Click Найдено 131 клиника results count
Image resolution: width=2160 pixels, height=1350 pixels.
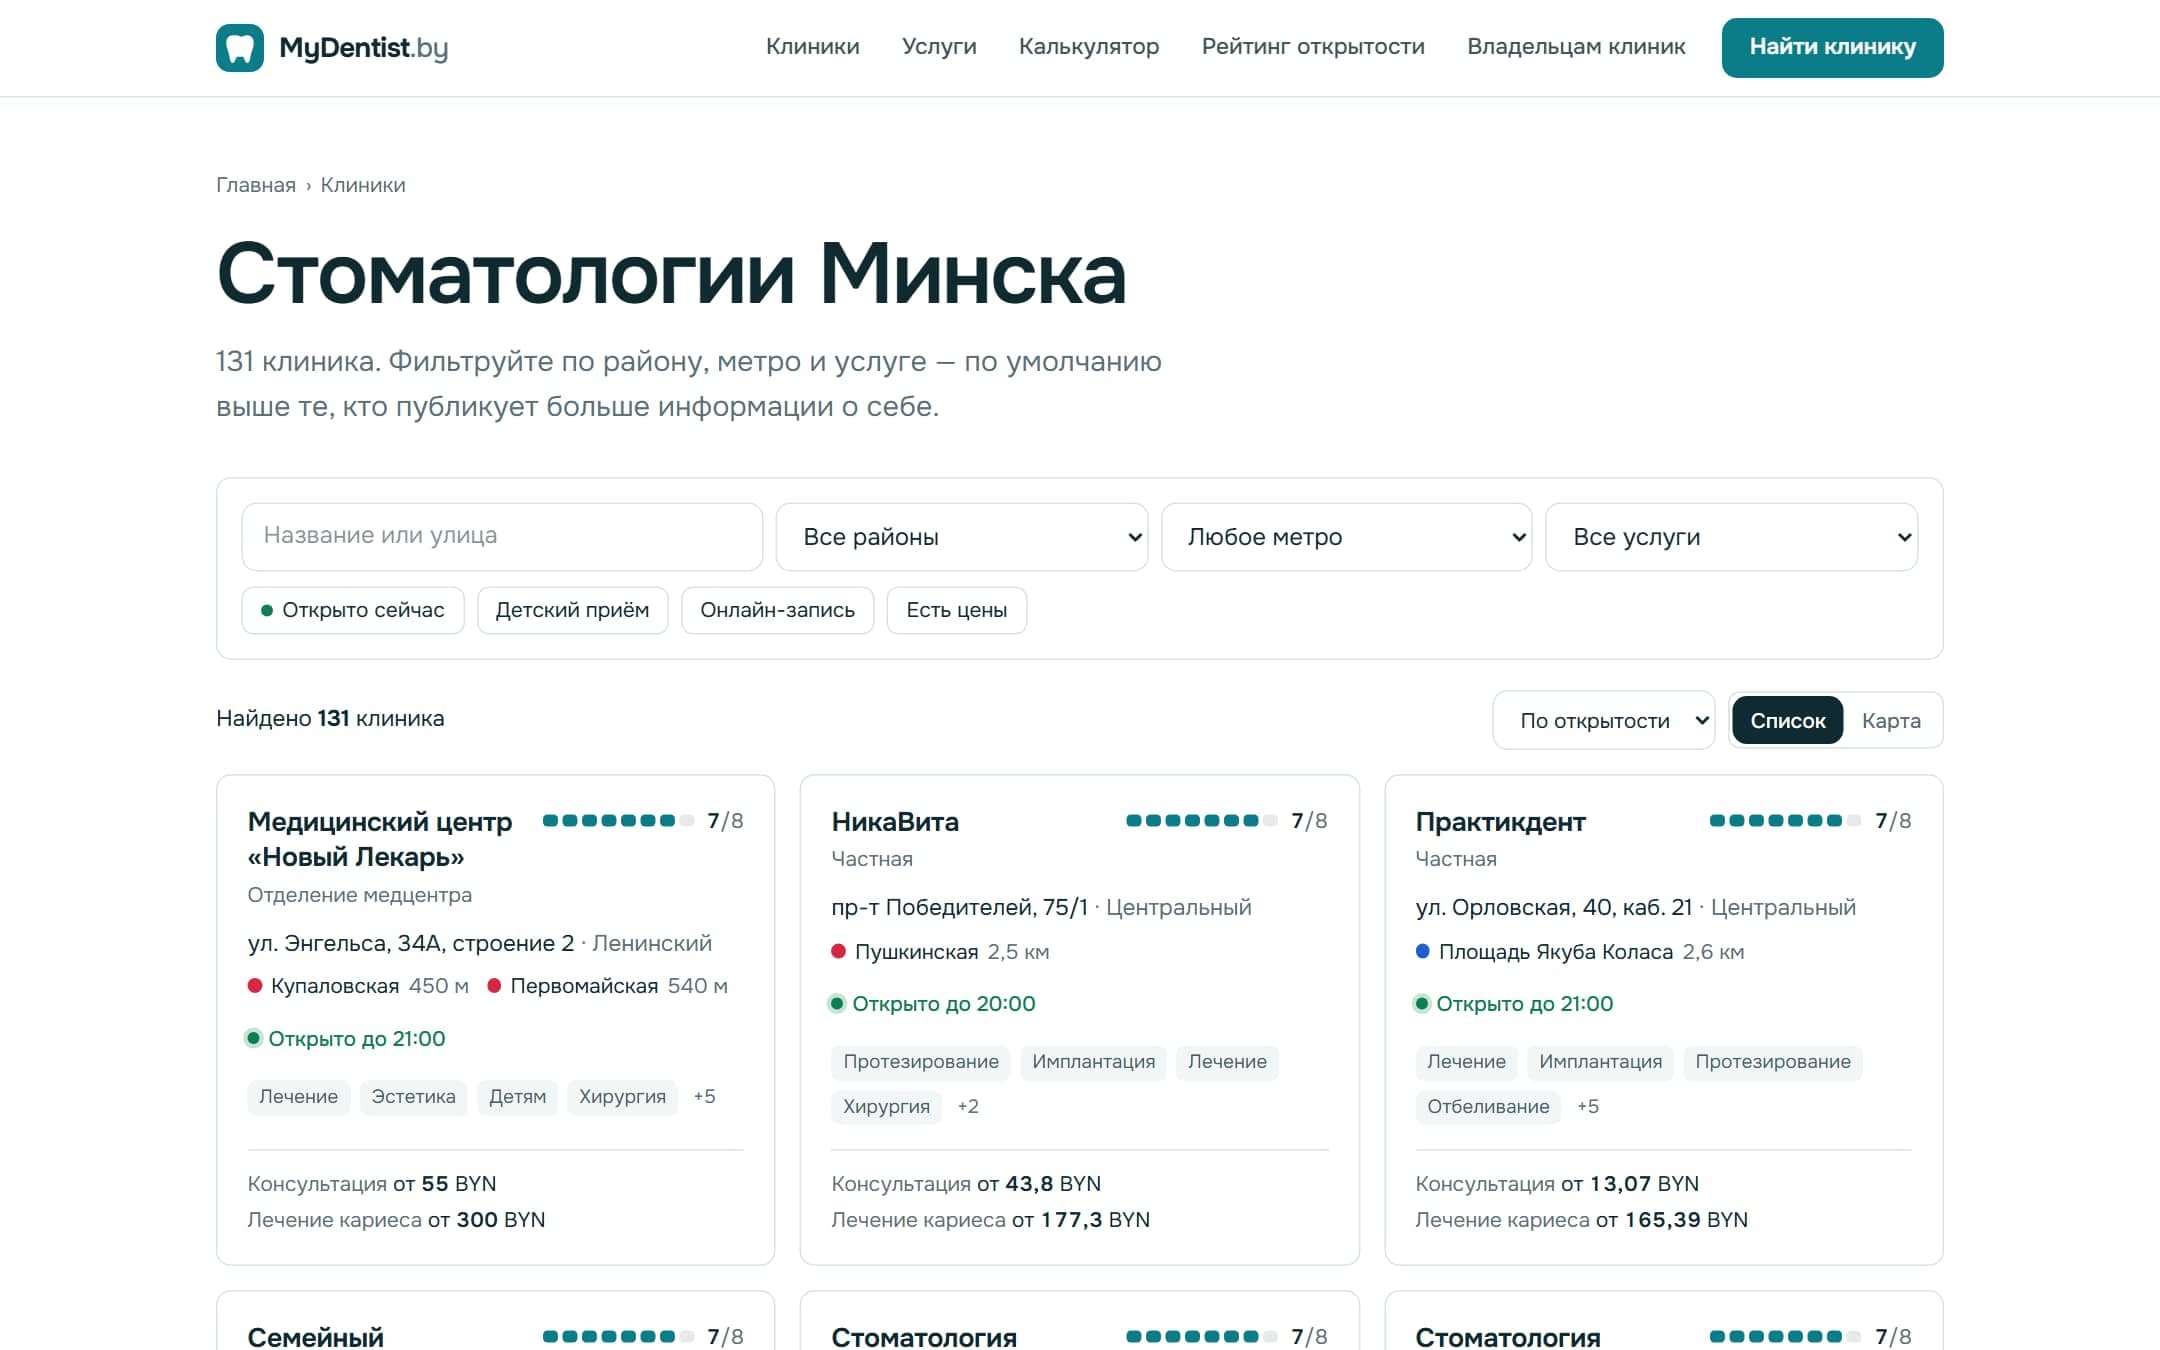tap(330, 718)
